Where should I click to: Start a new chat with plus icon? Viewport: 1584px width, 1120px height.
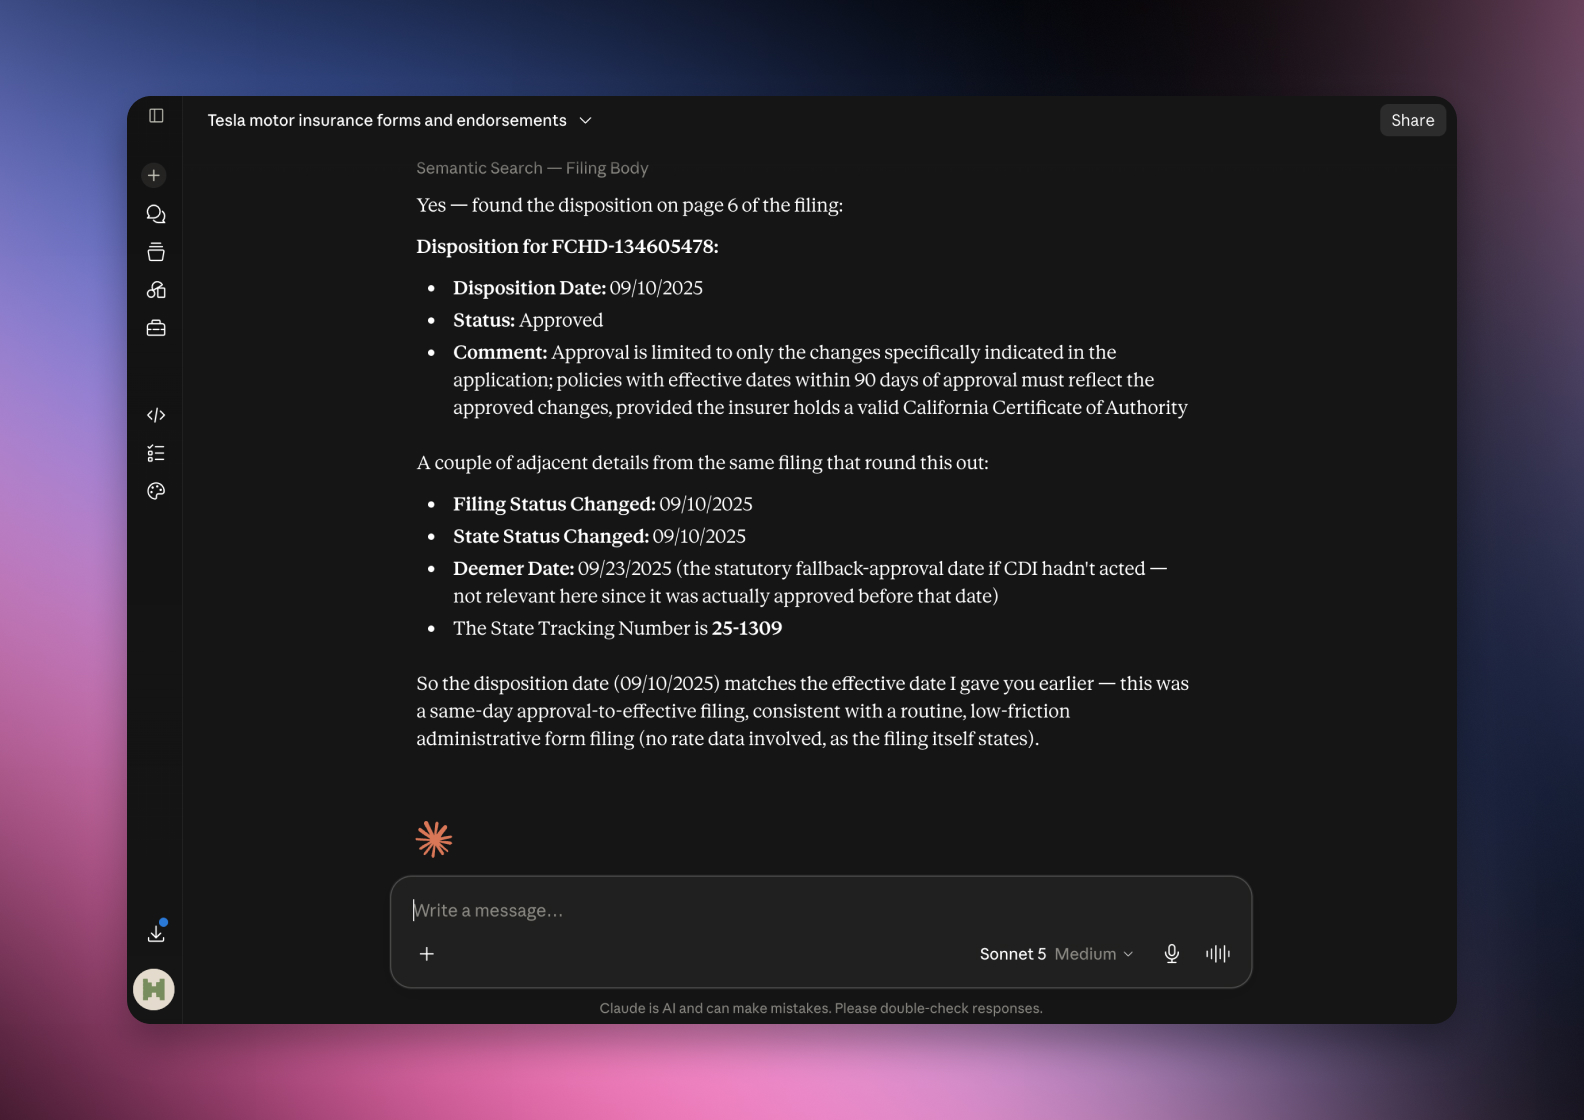(x=154, y=175)
